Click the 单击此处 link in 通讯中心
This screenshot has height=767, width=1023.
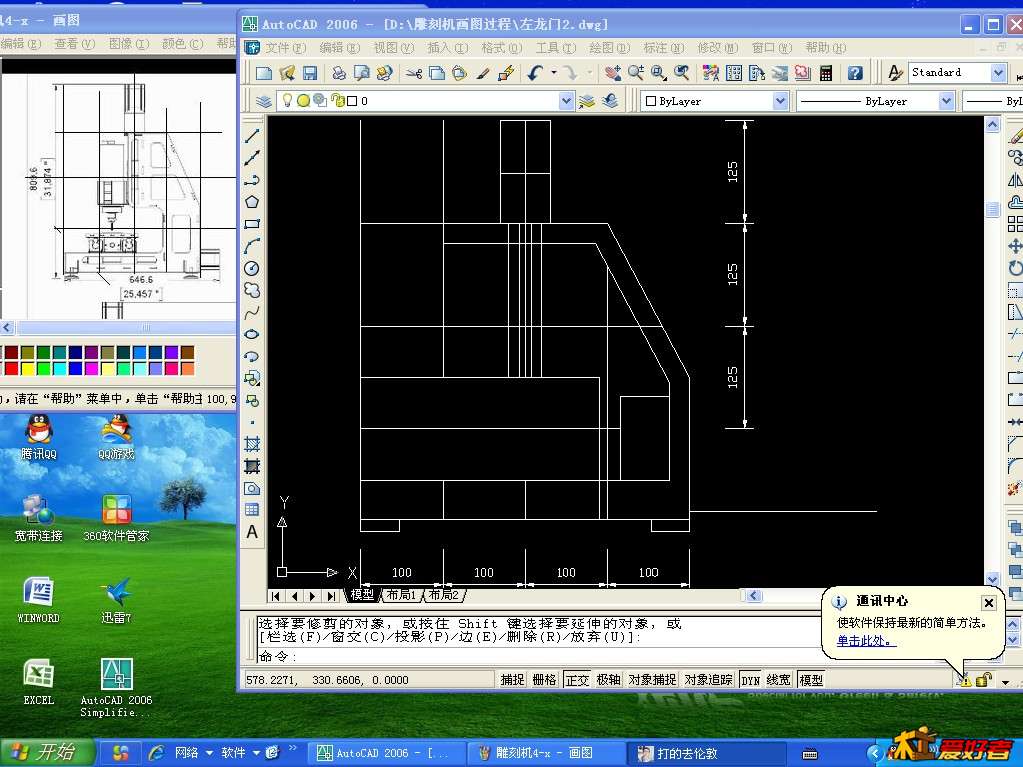point(866,641)
